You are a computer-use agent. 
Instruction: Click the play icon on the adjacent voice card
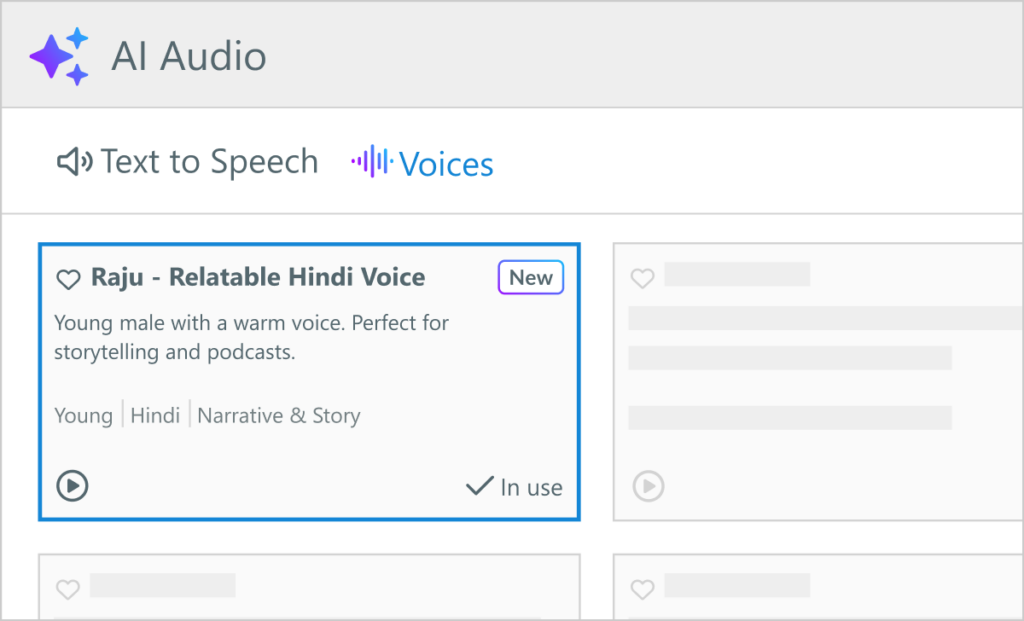click(648, 487)
